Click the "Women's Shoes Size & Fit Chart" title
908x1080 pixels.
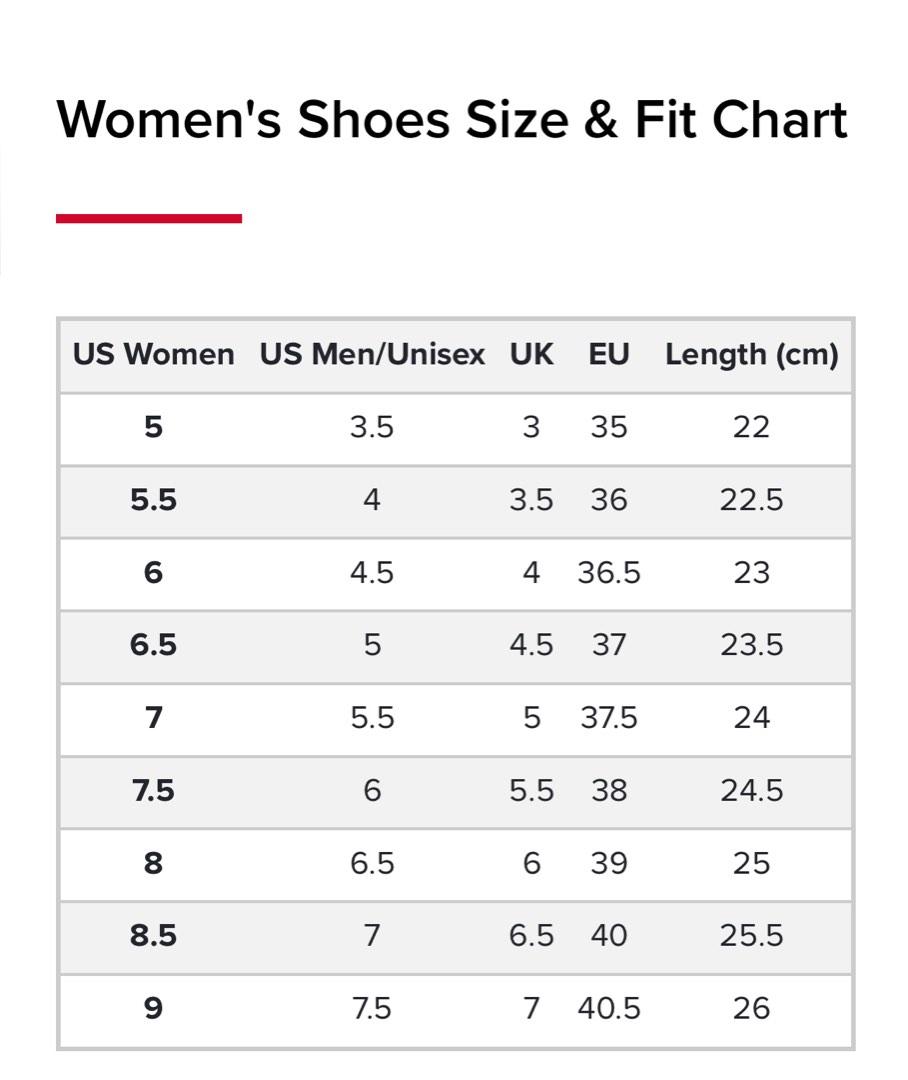[452, 120]
